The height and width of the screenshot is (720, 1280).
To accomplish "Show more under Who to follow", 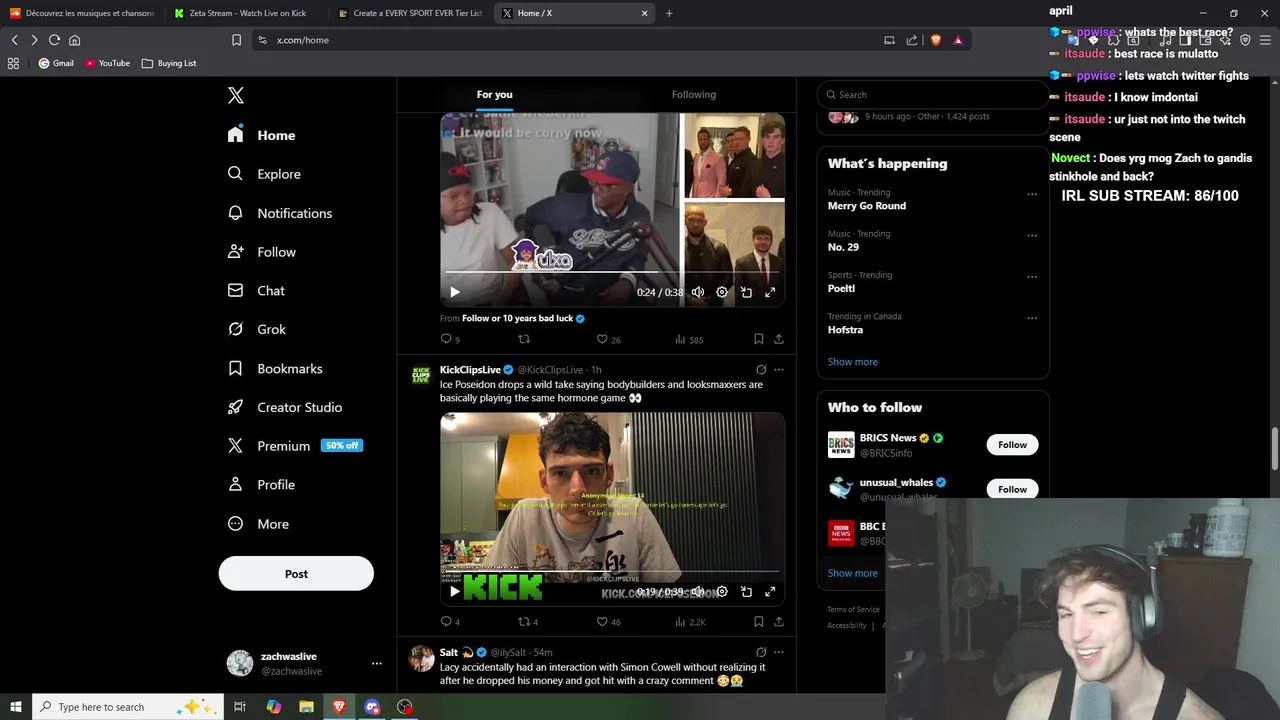I will [x=852, y=573].
